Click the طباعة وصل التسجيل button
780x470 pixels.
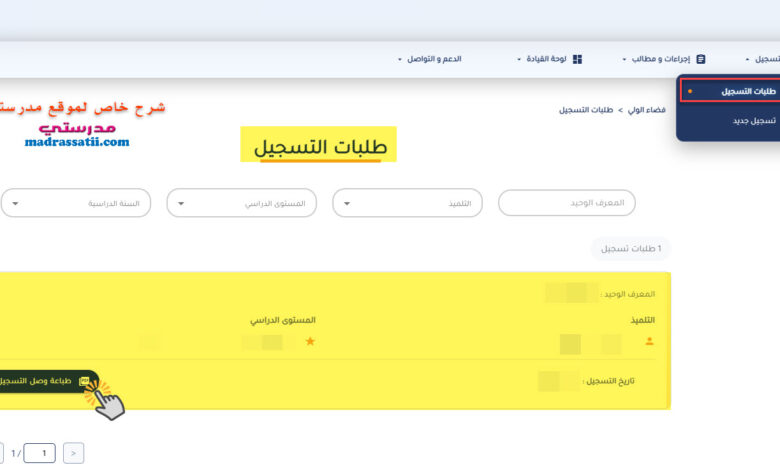point(48,381)
